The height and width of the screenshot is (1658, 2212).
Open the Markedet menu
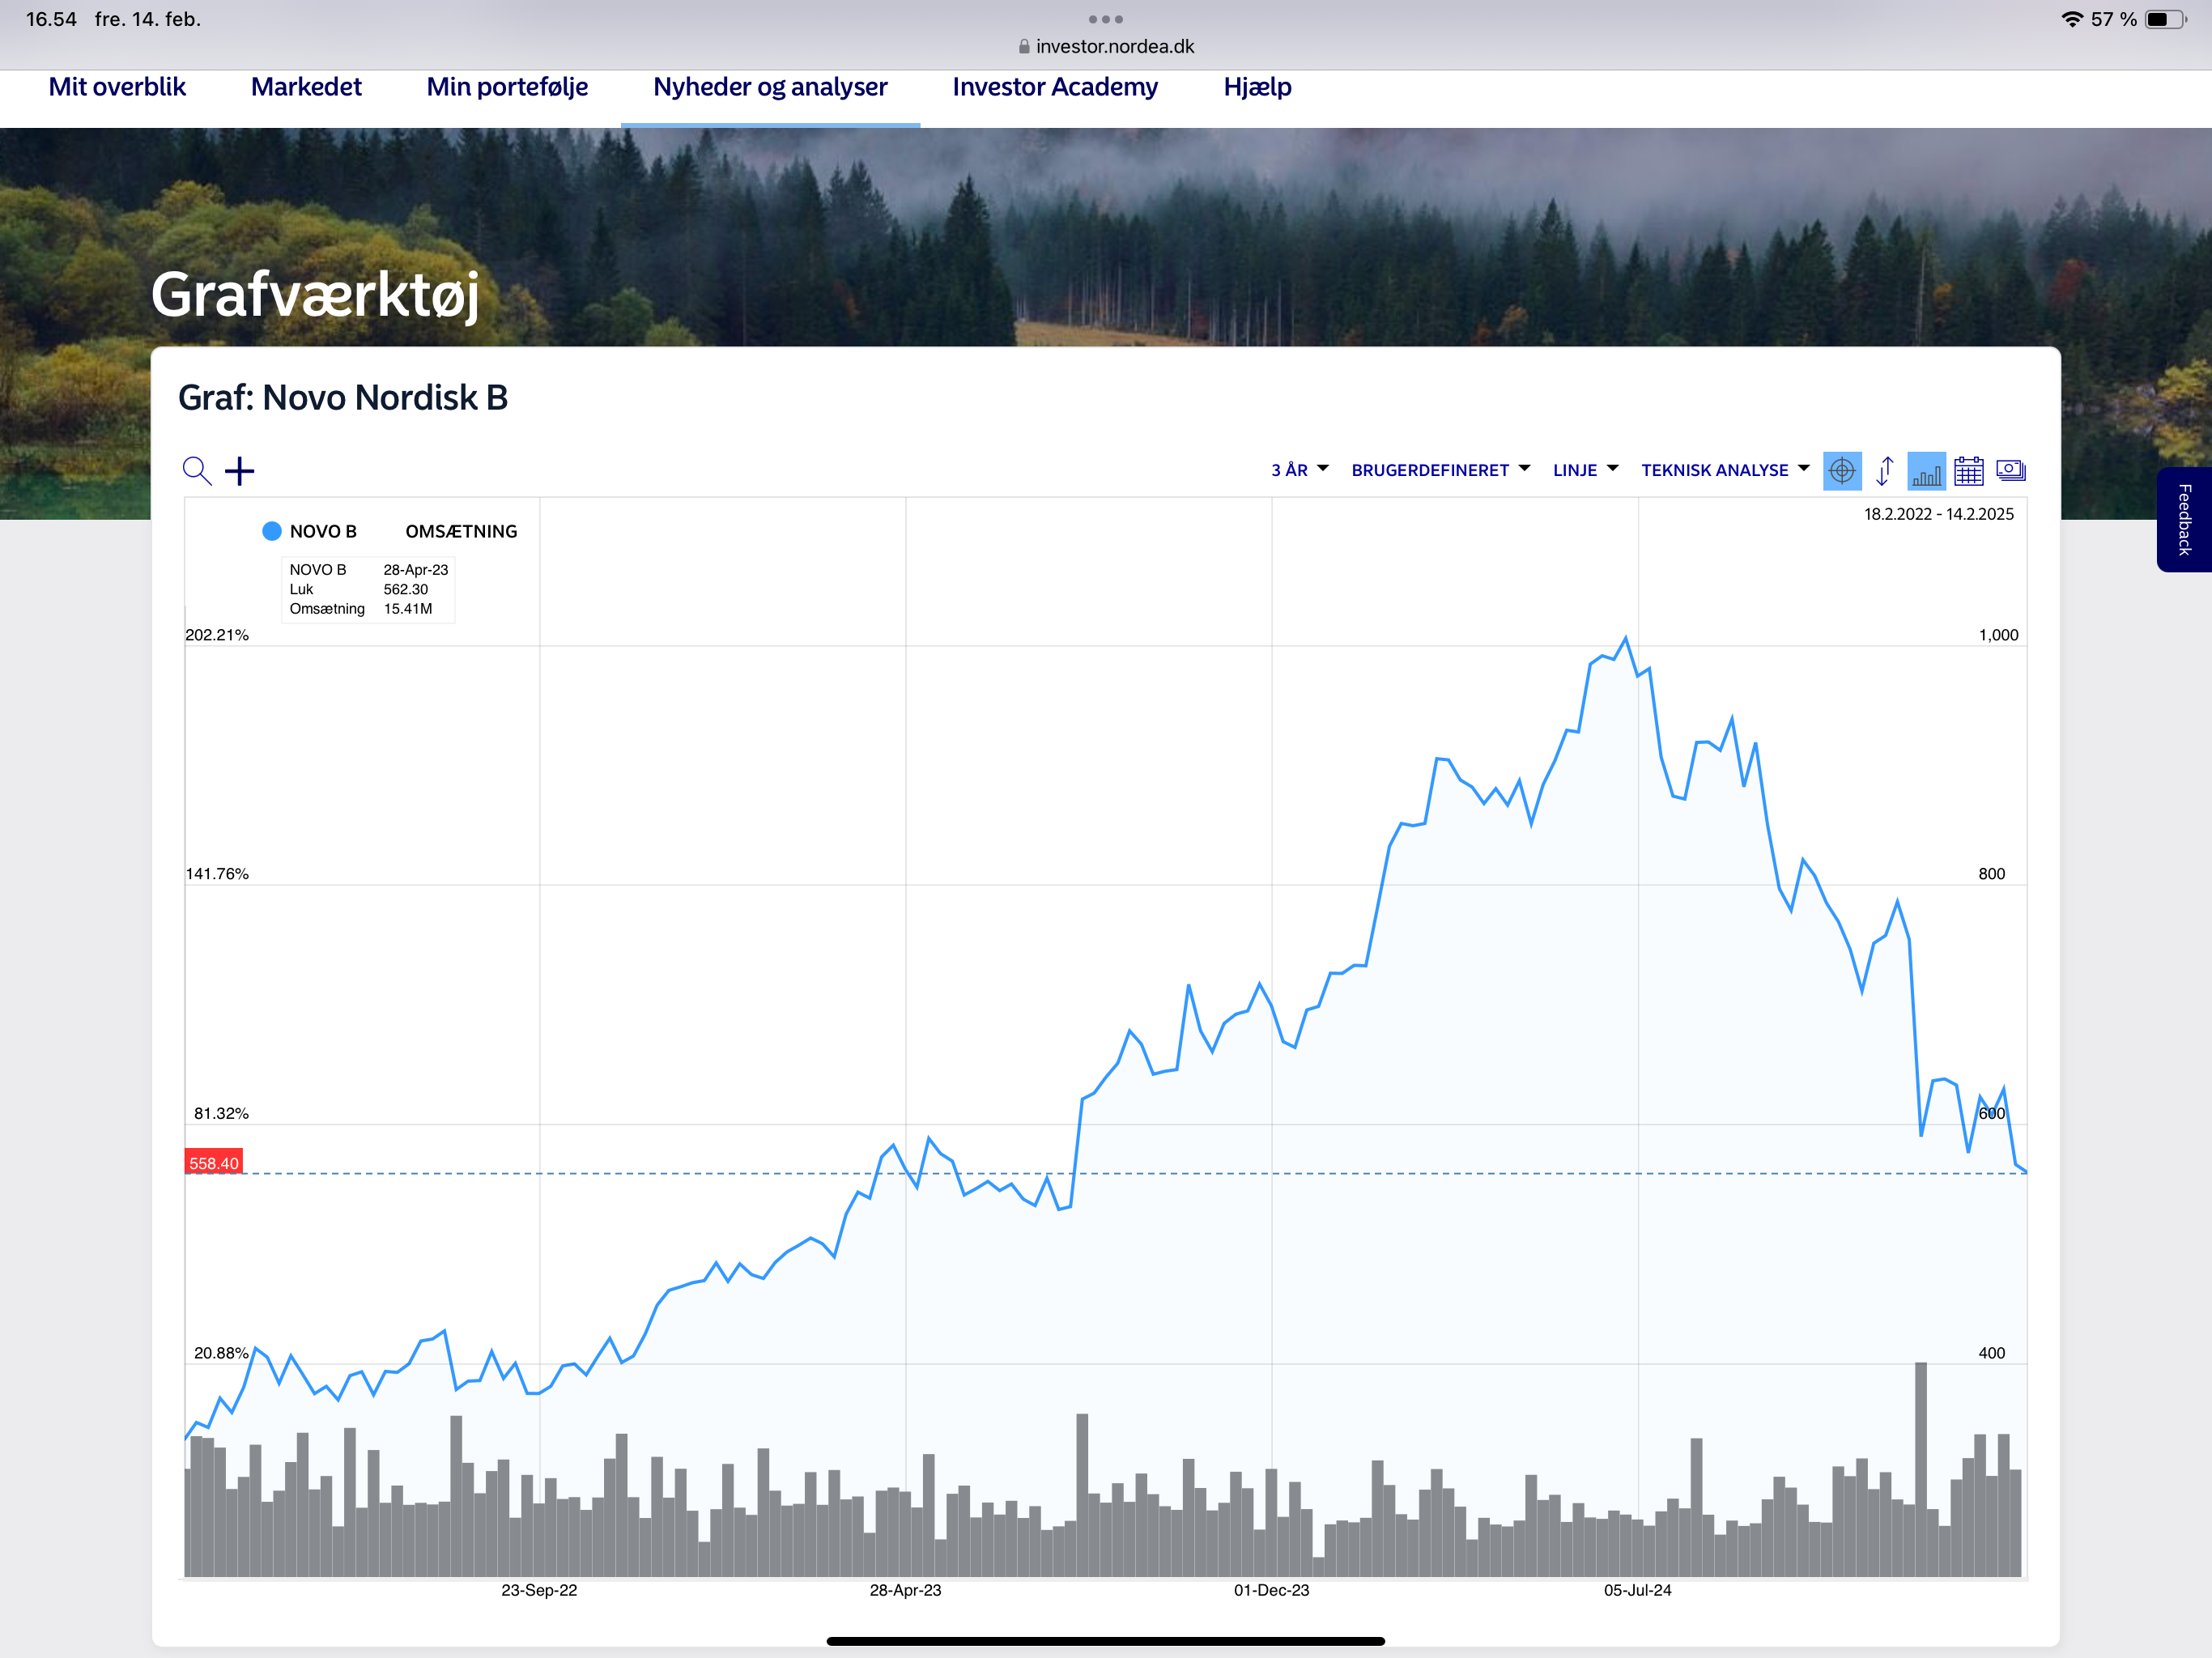(306, 87)
